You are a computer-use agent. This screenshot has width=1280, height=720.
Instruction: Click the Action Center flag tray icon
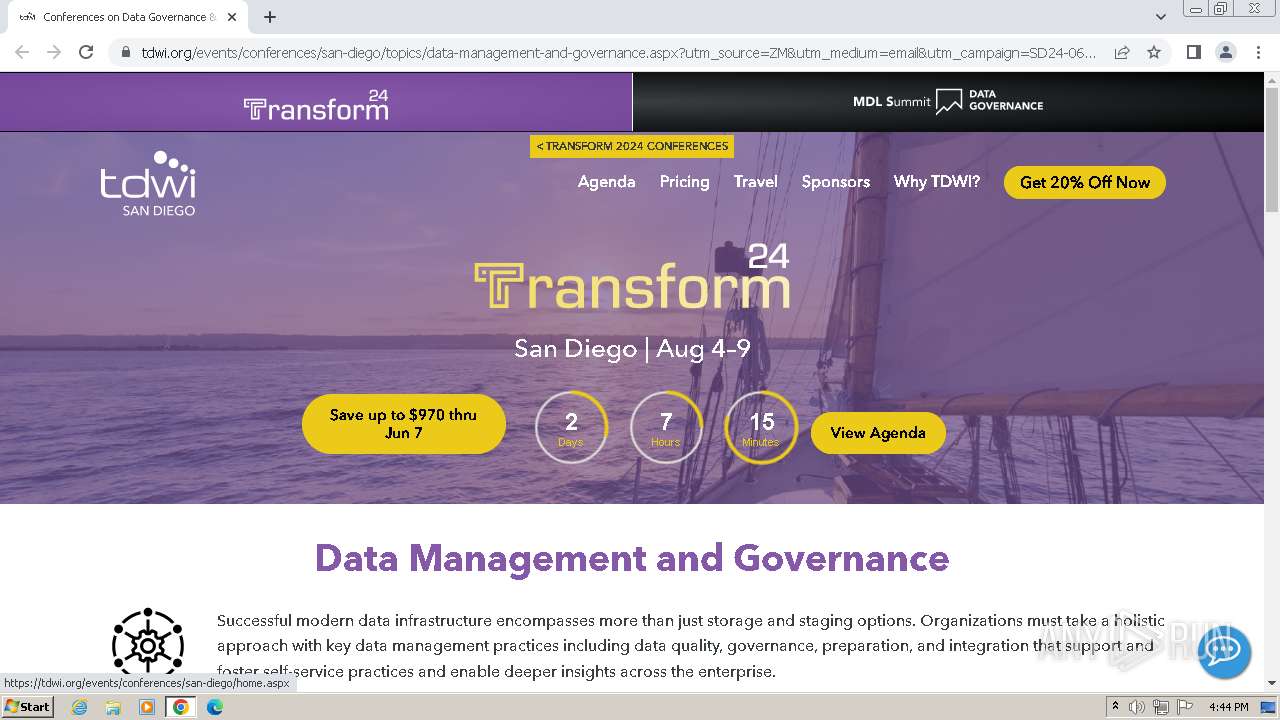pos(1184,707)
